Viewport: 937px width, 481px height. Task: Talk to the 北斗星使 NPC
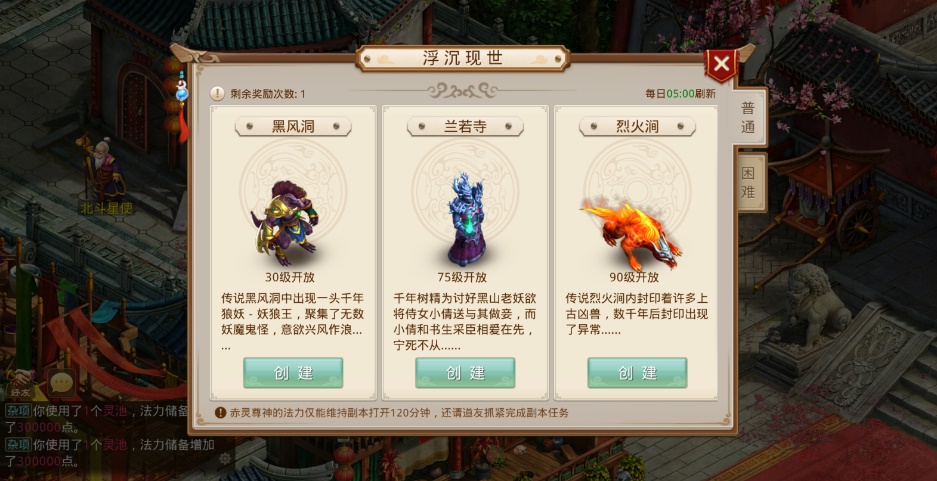point(105,171)
